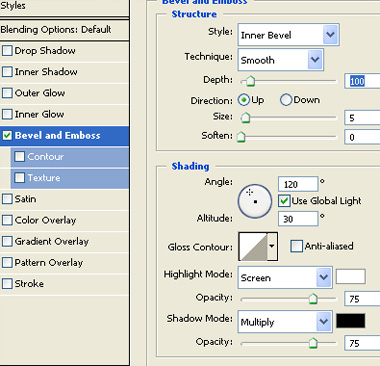Open the Texture sub-item label
This screenshot has width=380, height=366.
click(x=44, y=178)
